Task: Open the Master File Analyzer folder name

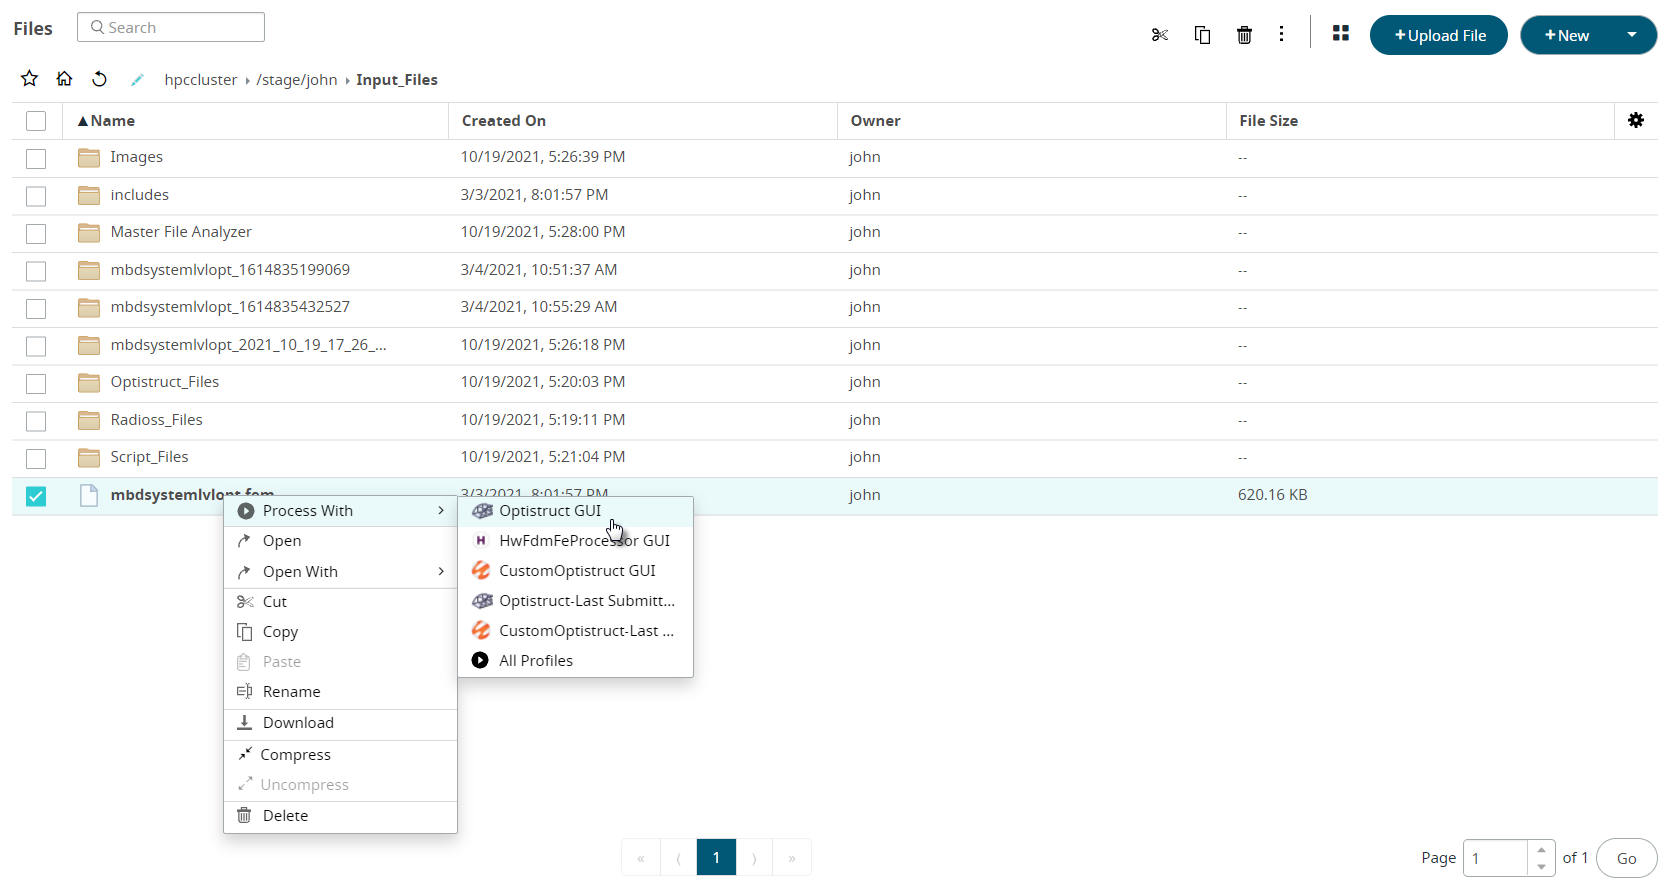Action: pyautogui.click(x=181, y=232)
